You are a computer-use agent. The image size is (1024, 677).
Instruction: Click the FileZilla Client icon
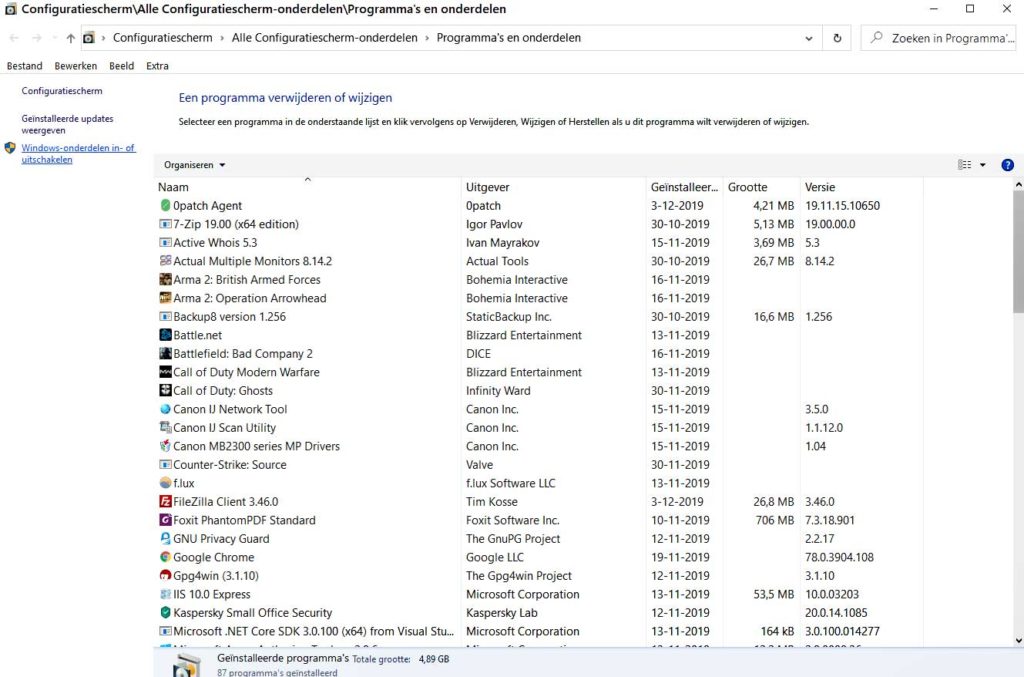click(x=165, y=501)
